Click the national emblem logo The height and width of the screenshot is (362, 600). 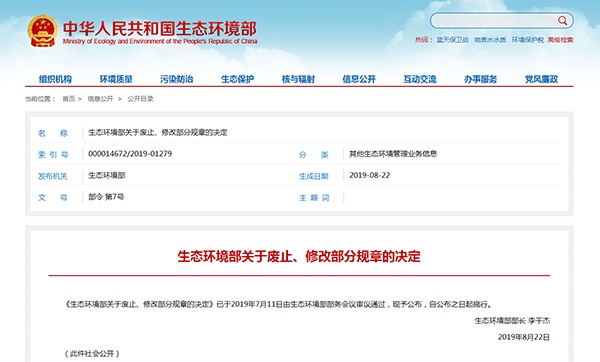42,31
